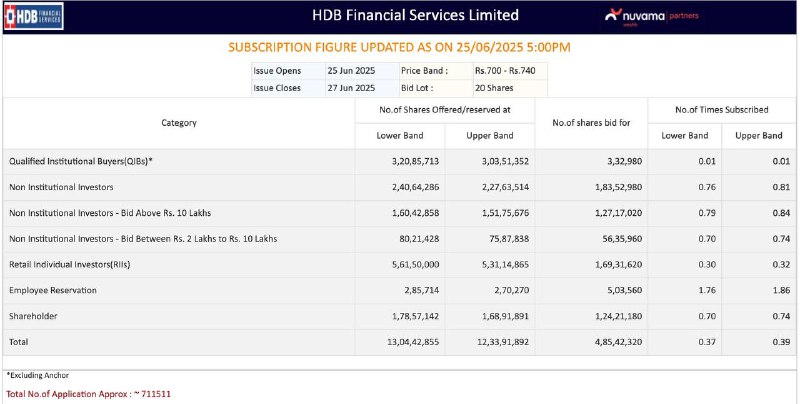Viewport: 800px width, 404px height.
Task: Click the HDB Financial Services logo
Action: (x=34, y=16)
